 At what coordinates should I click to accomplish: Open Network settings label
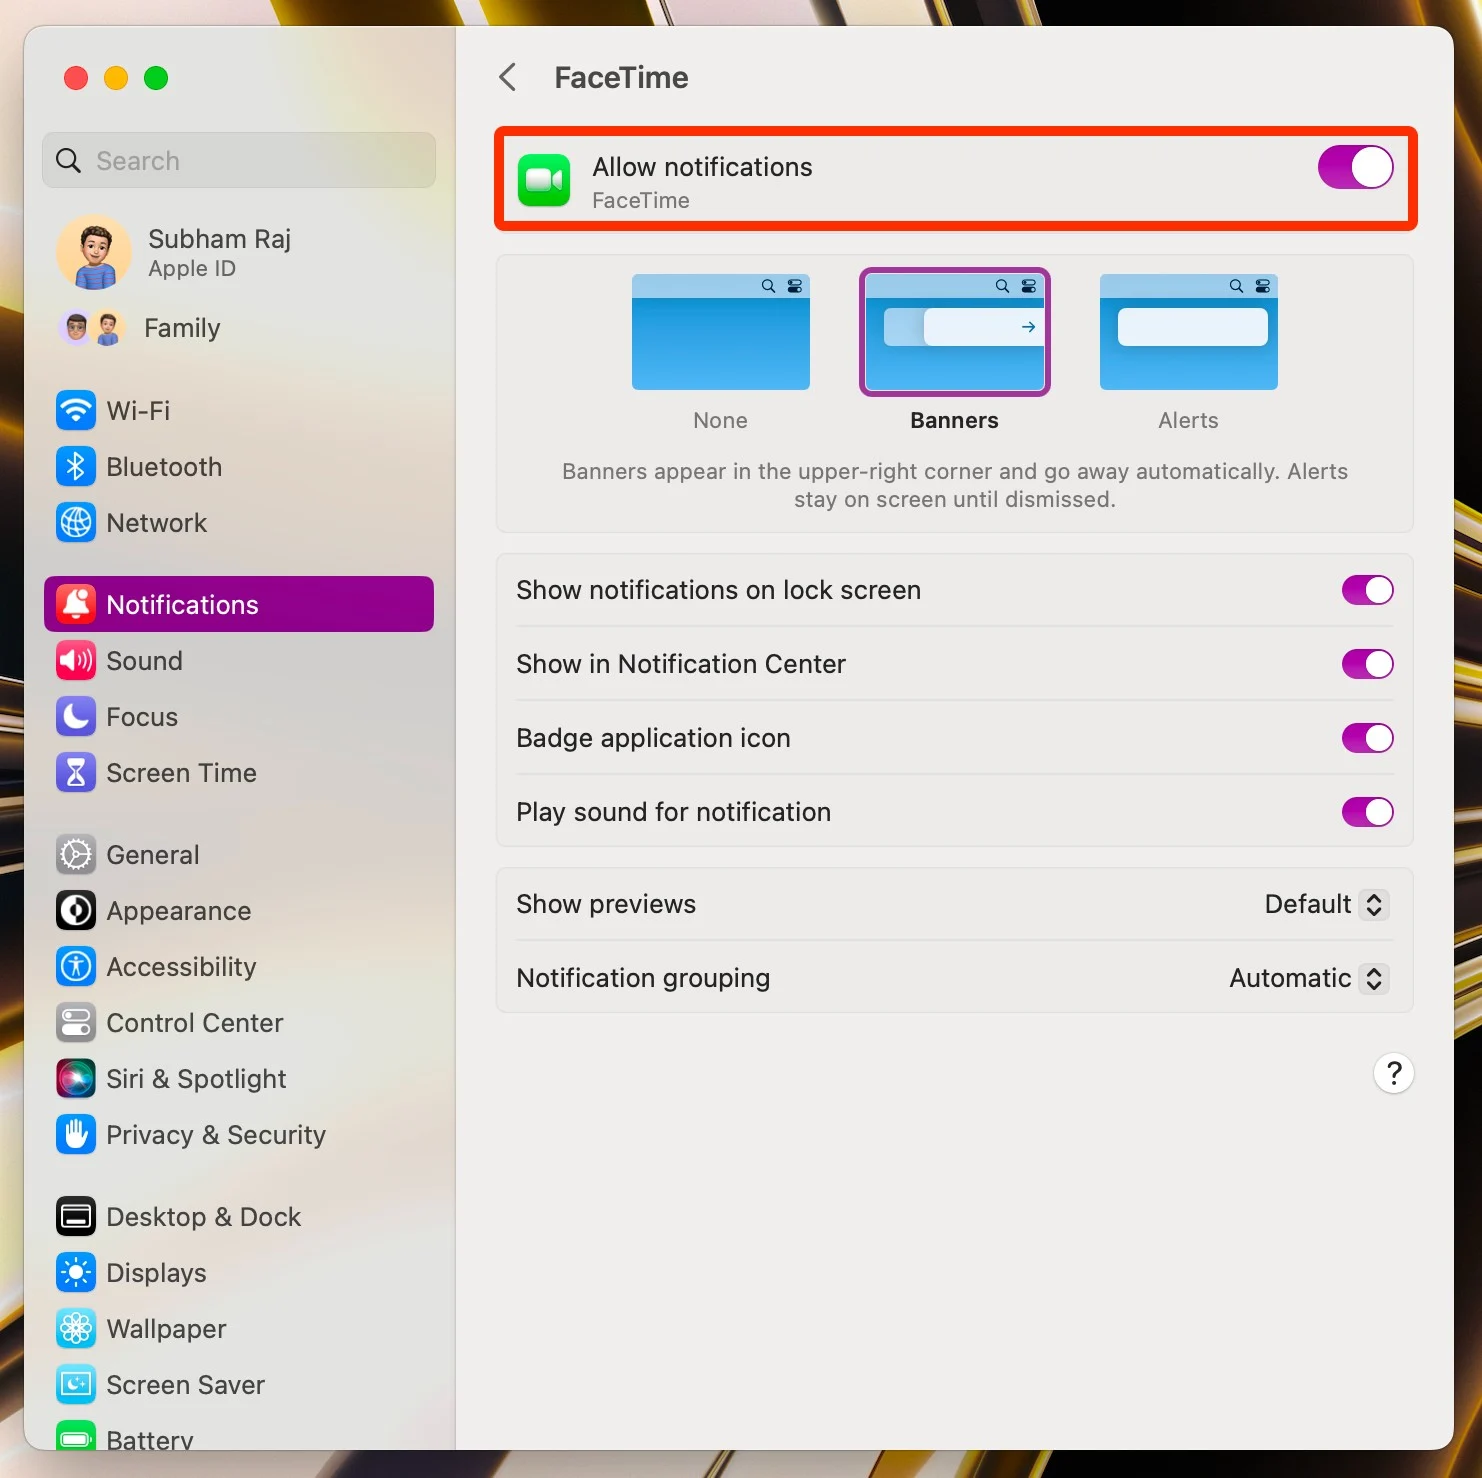[x=156, y=523]
